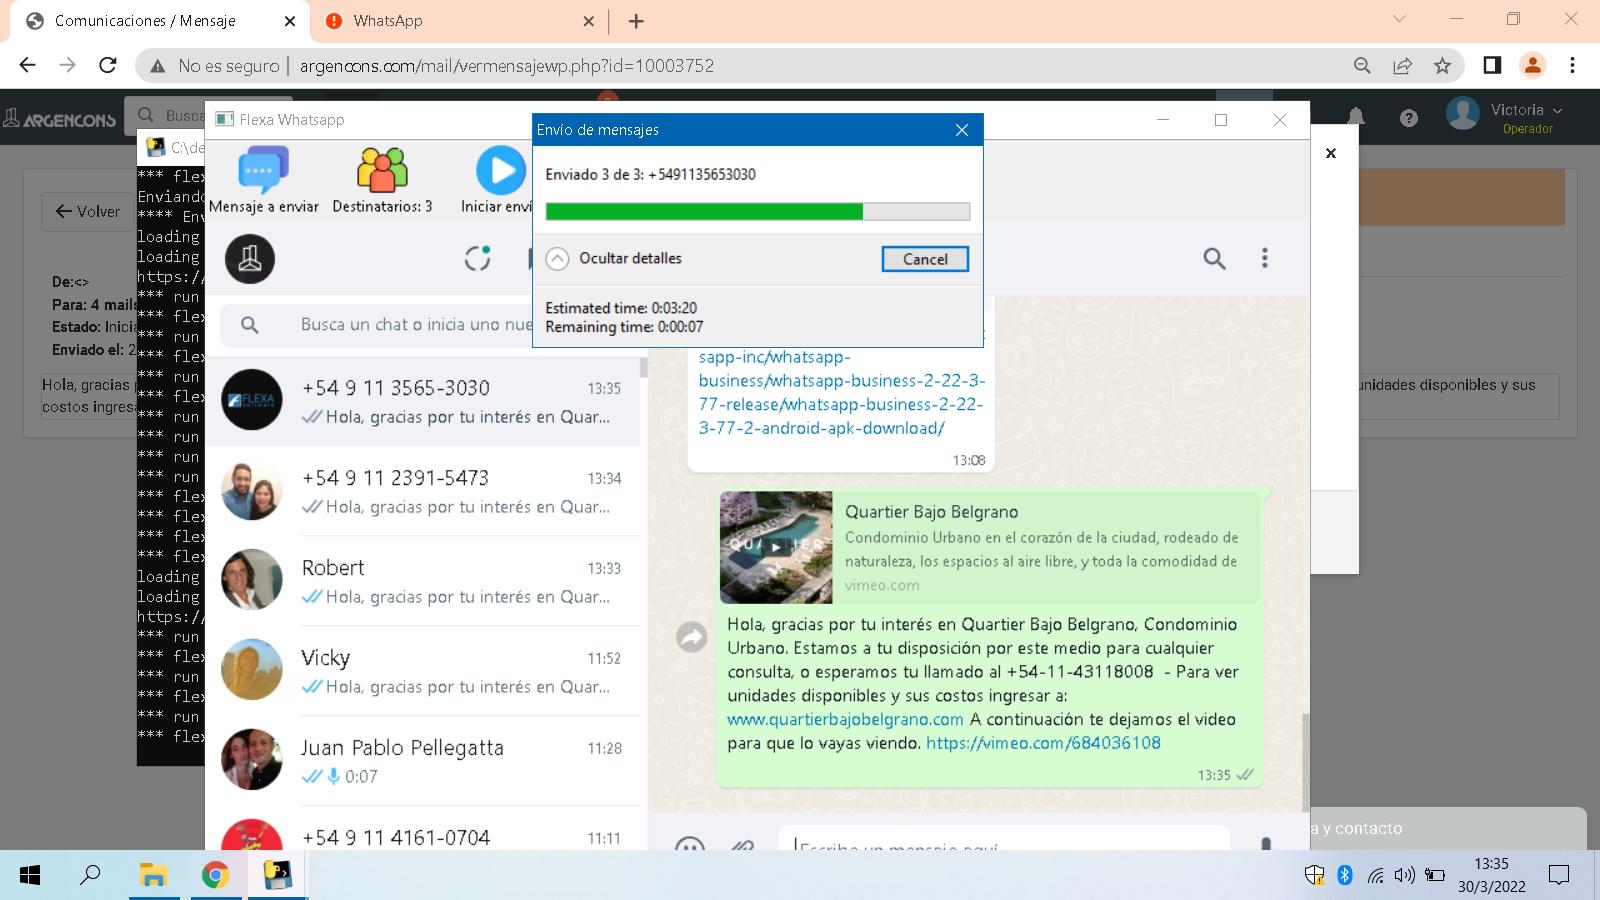
Task: Open Argencons help question mark icon
Action: (x=1409, y=118)
